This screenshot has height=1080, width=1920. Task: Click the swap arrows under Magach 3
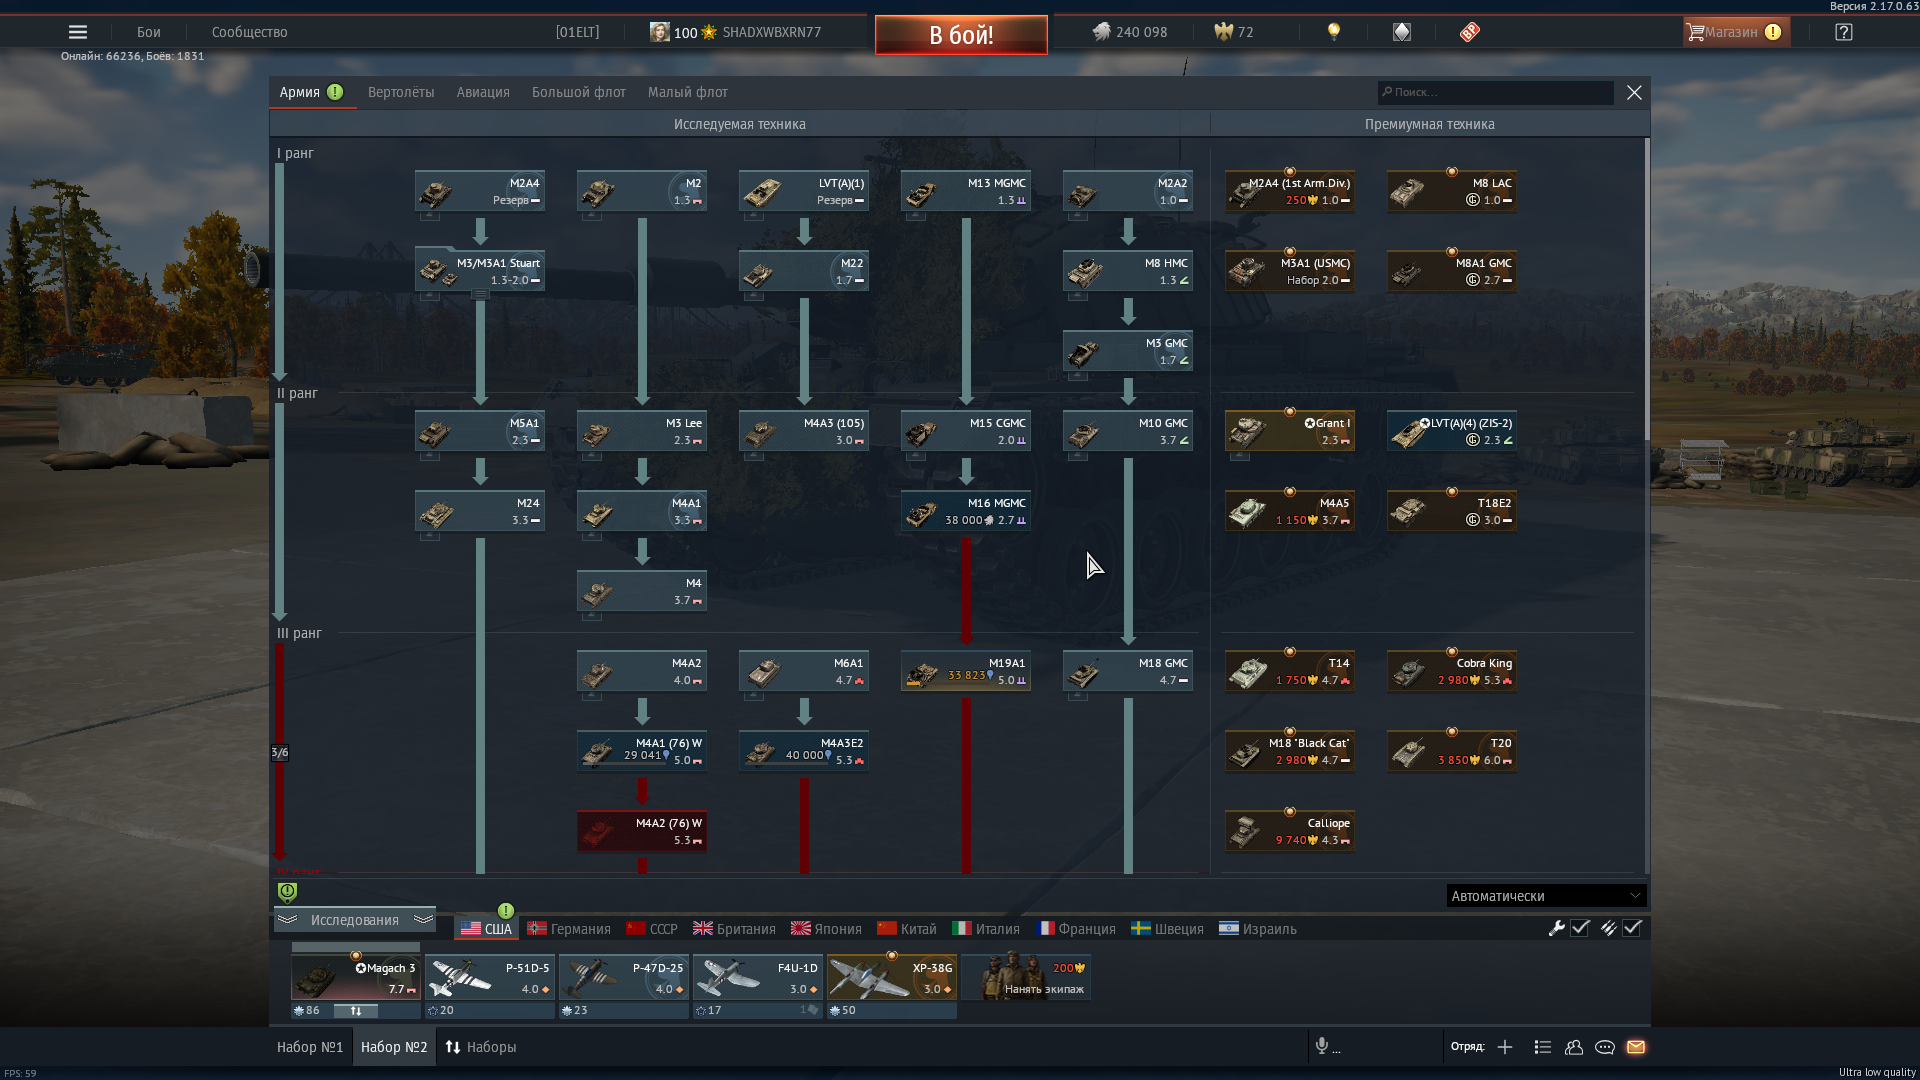coord(356,1011)
